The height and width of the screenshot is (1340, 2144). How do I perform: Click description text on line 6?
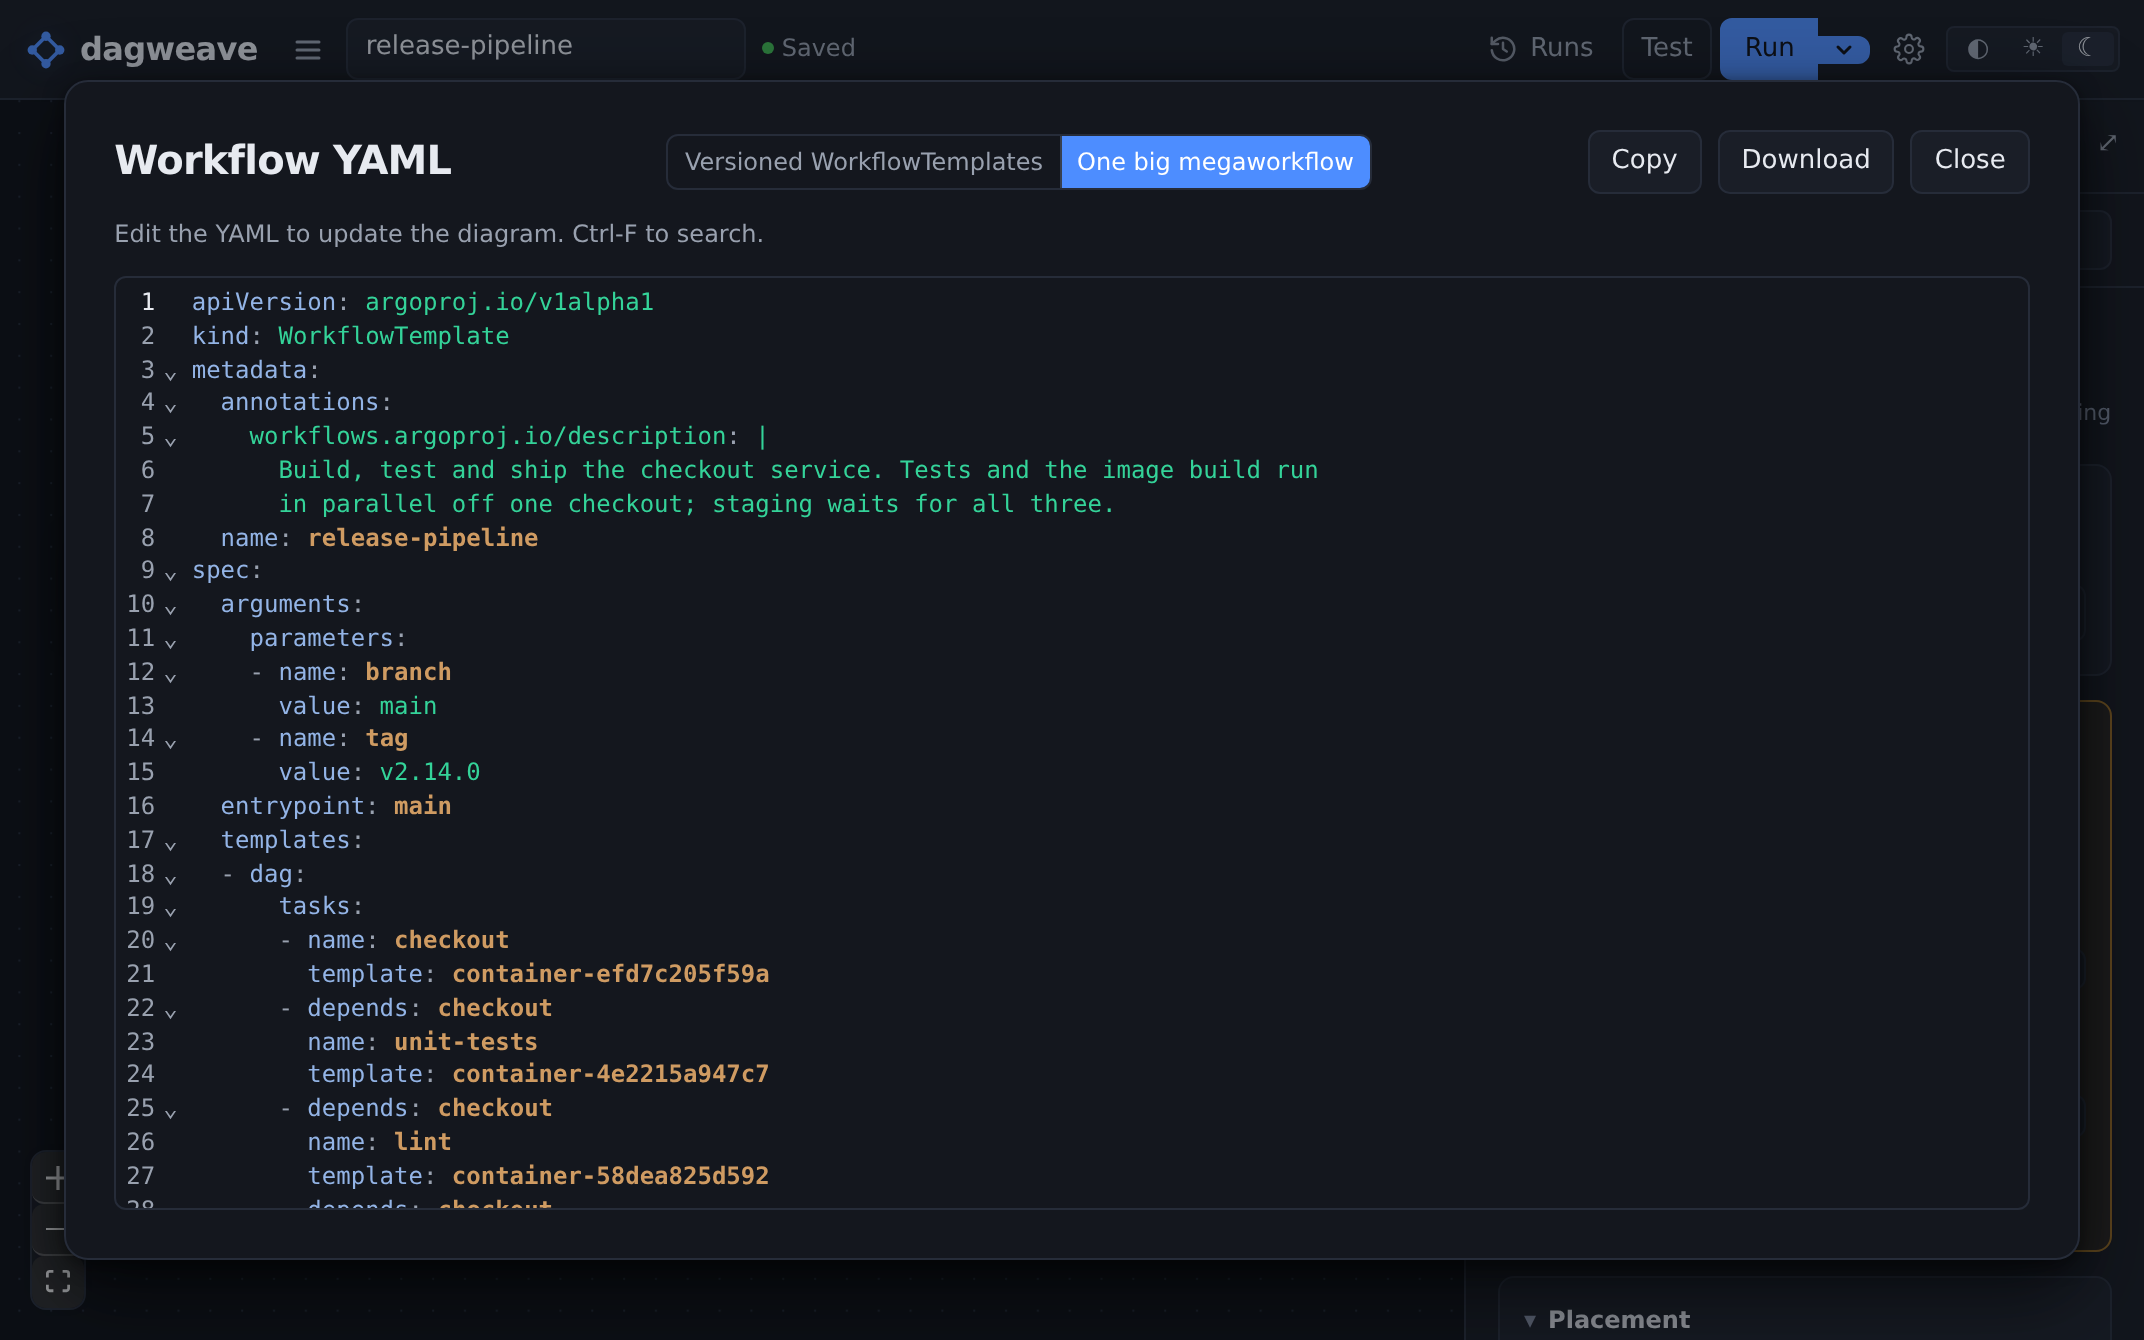[798, 470]
